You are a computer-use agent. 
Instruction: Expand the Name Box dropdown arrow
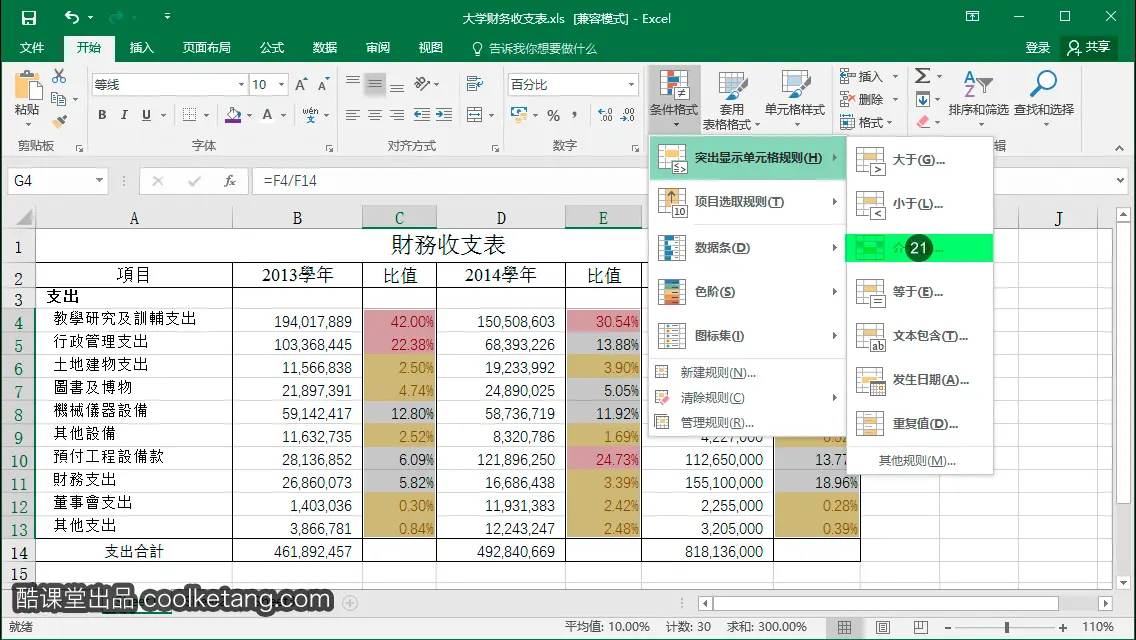(x=99, y=180)
